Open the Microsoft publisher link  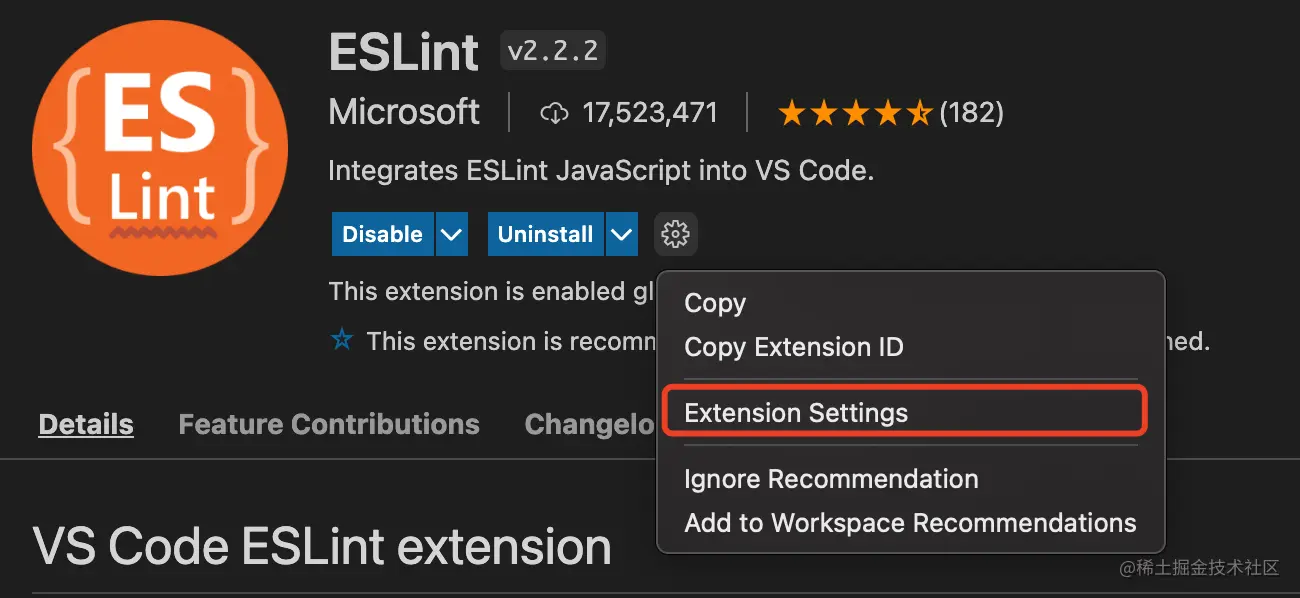pyautogui.click(x=404, y=112)
